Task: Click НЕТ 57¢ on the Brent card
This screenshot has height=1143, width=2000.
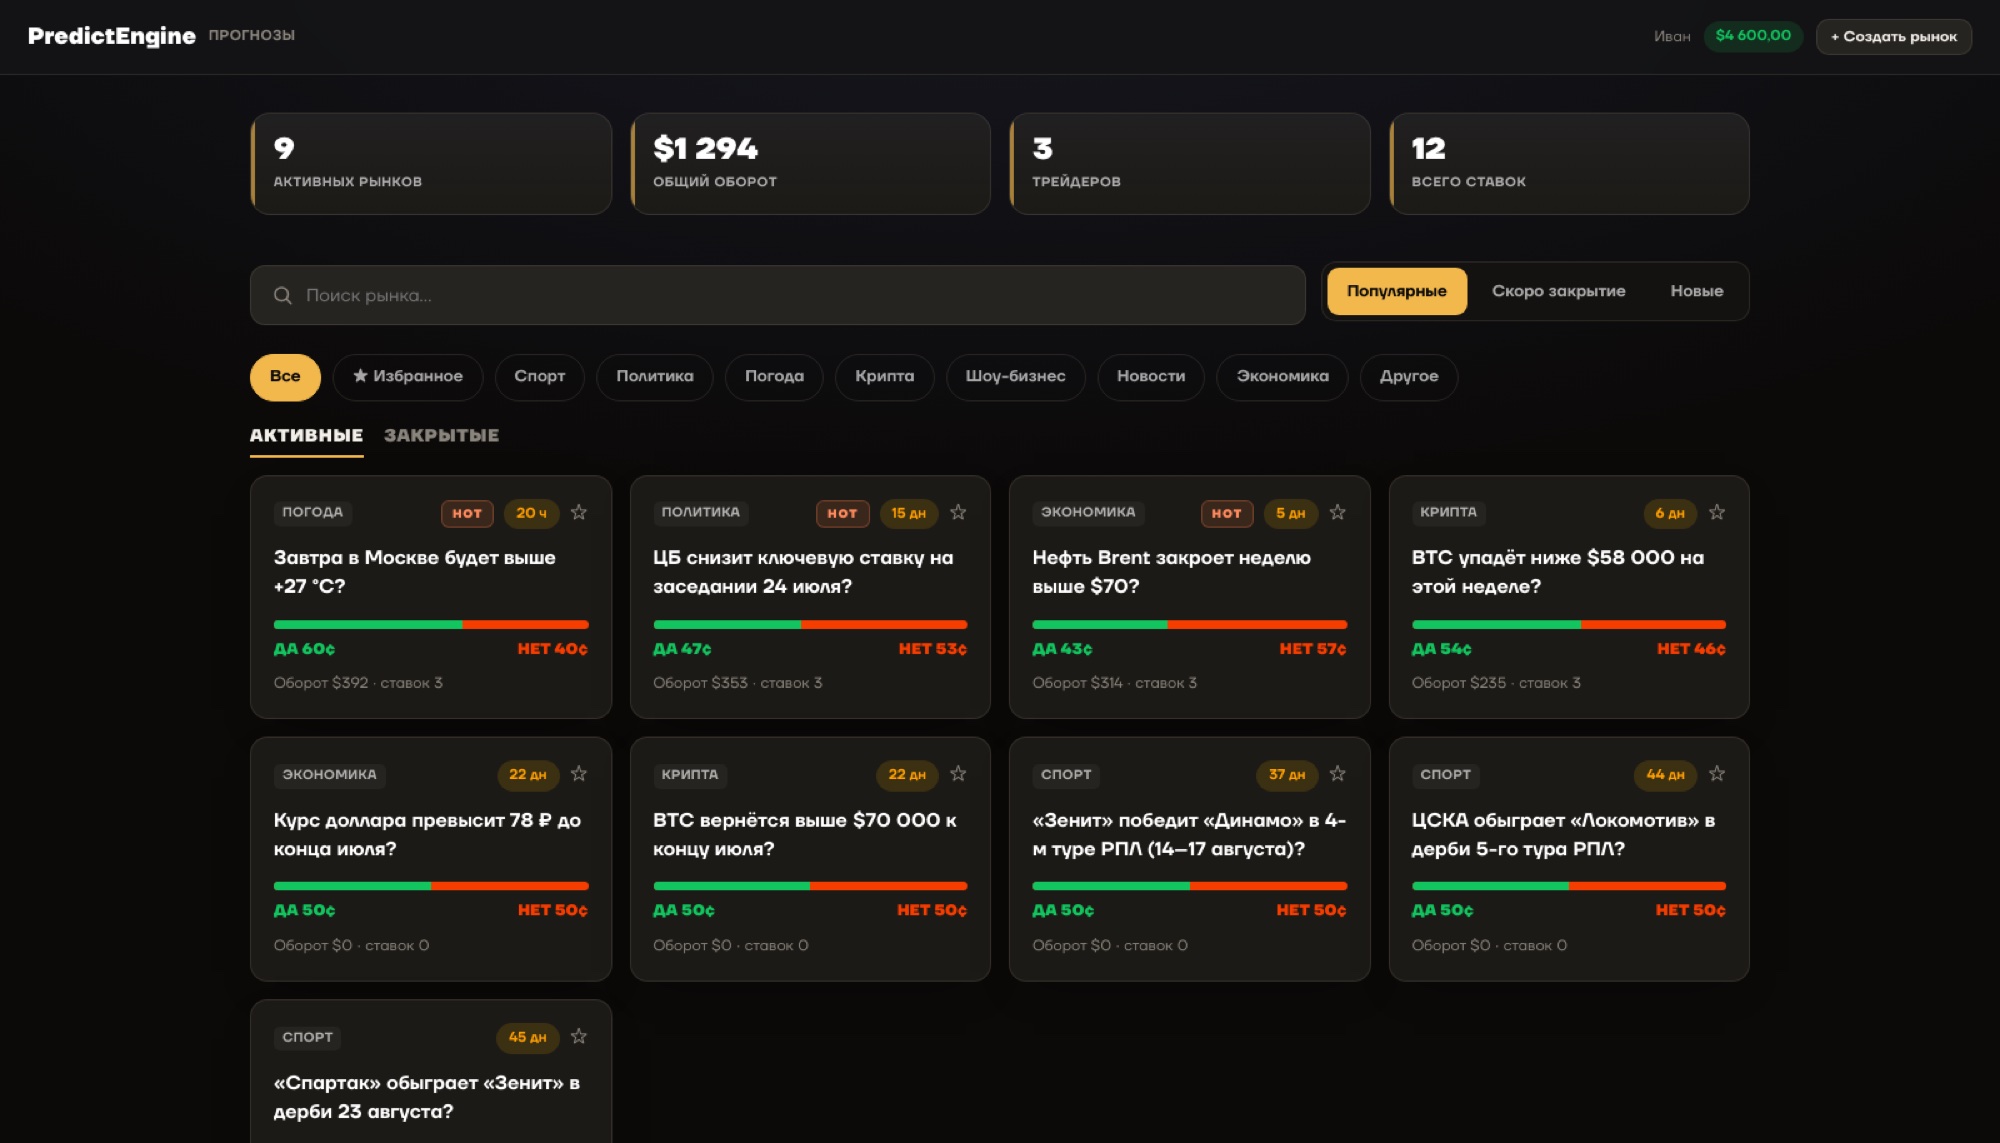Action: [x=1312, y=649]
